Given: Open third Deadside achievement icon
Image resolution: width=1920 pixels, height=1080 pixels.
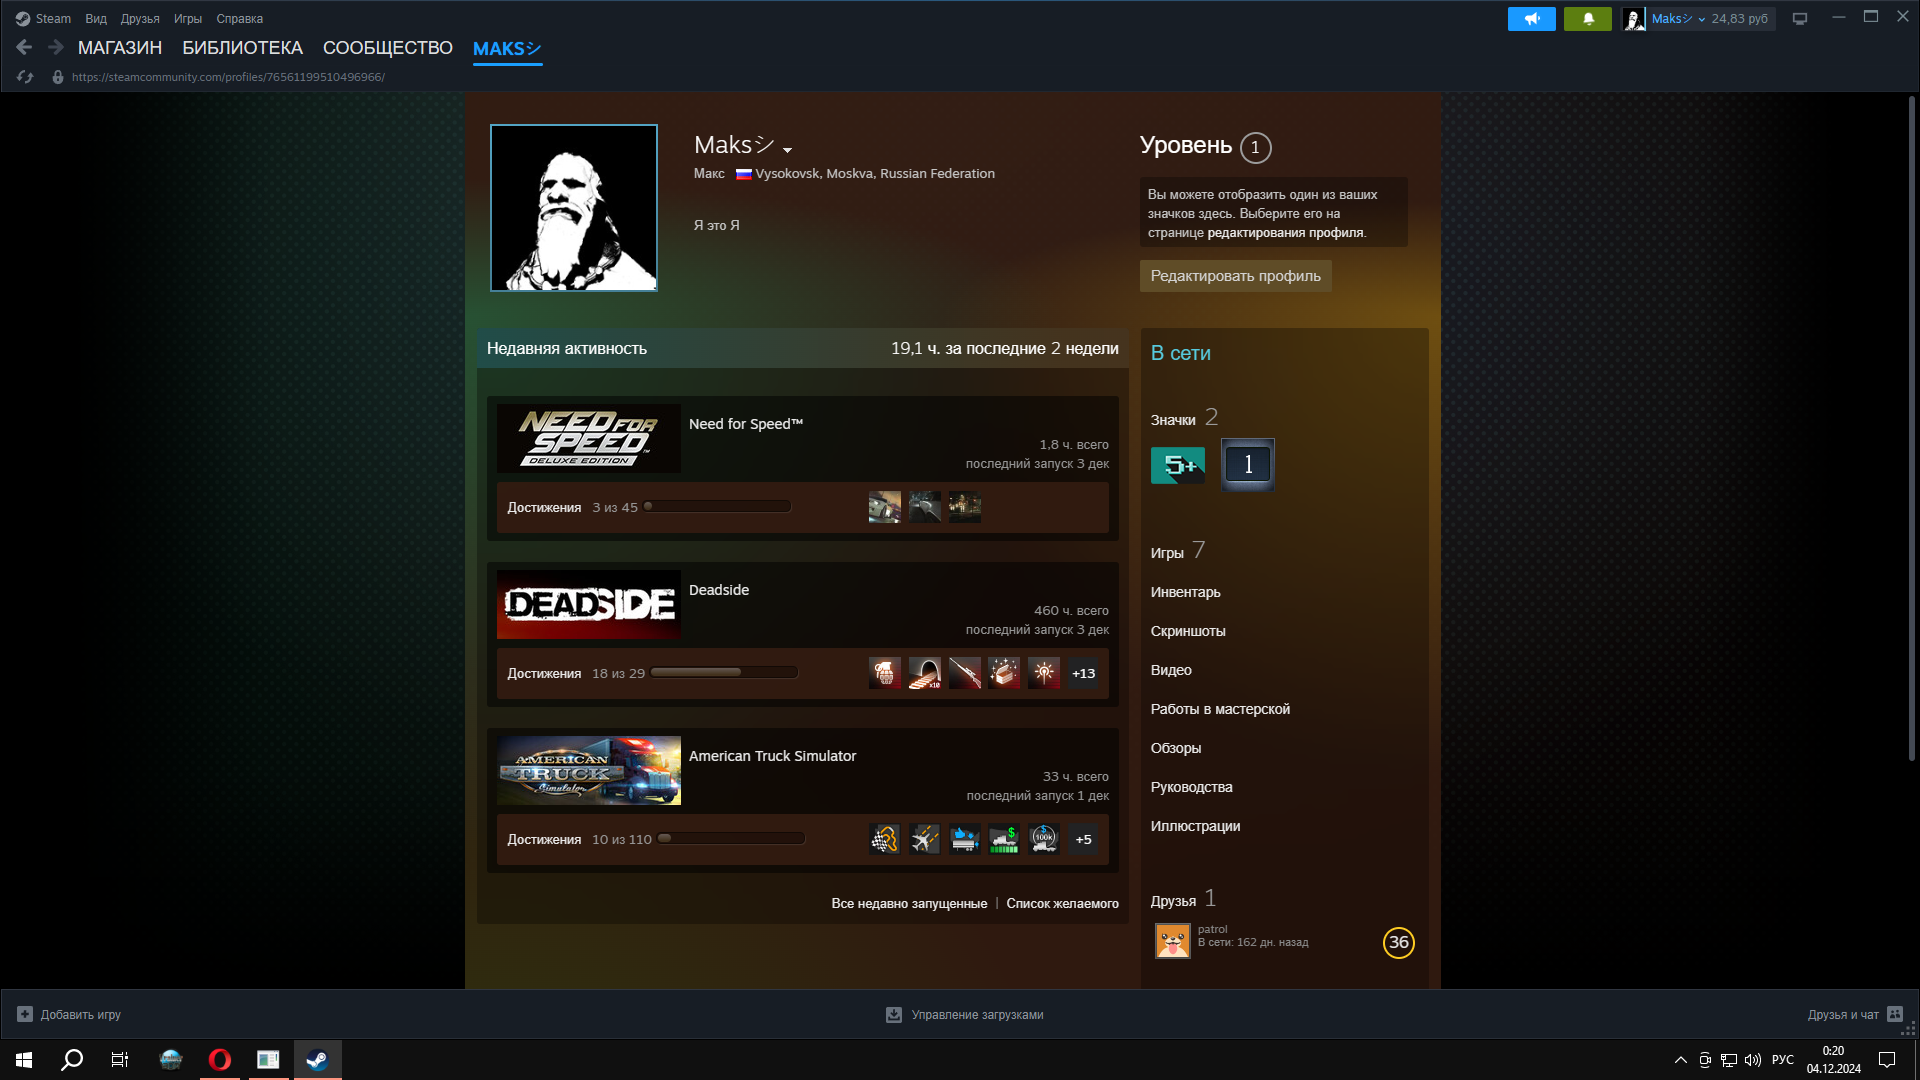Looking at the screenshot, I should click(x=964, y=673).
